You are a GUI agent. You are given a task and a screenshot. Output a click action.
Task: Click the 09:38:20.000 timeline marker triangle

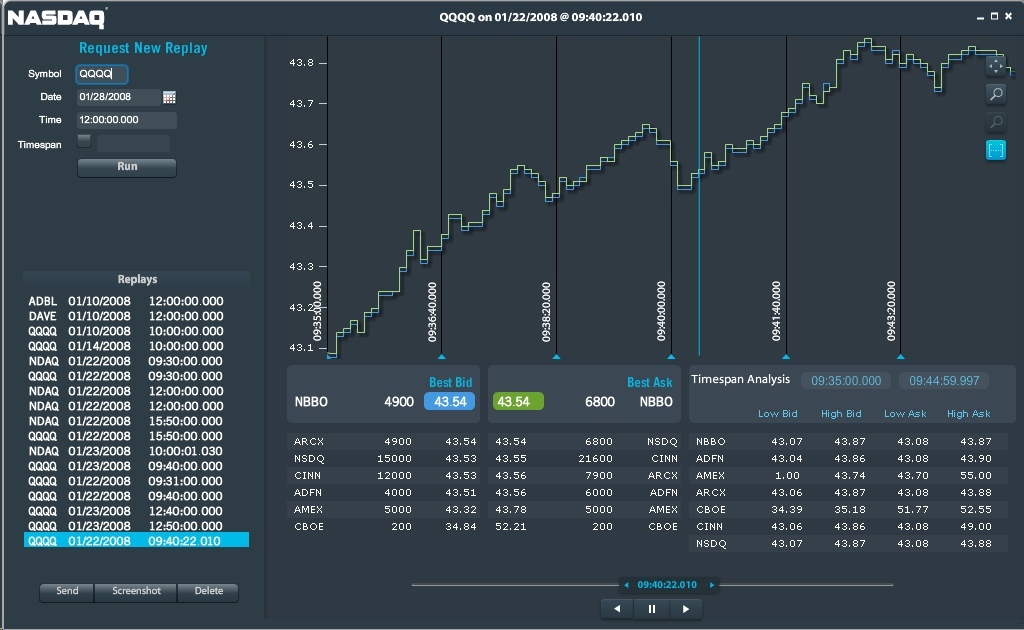[556, 357]
